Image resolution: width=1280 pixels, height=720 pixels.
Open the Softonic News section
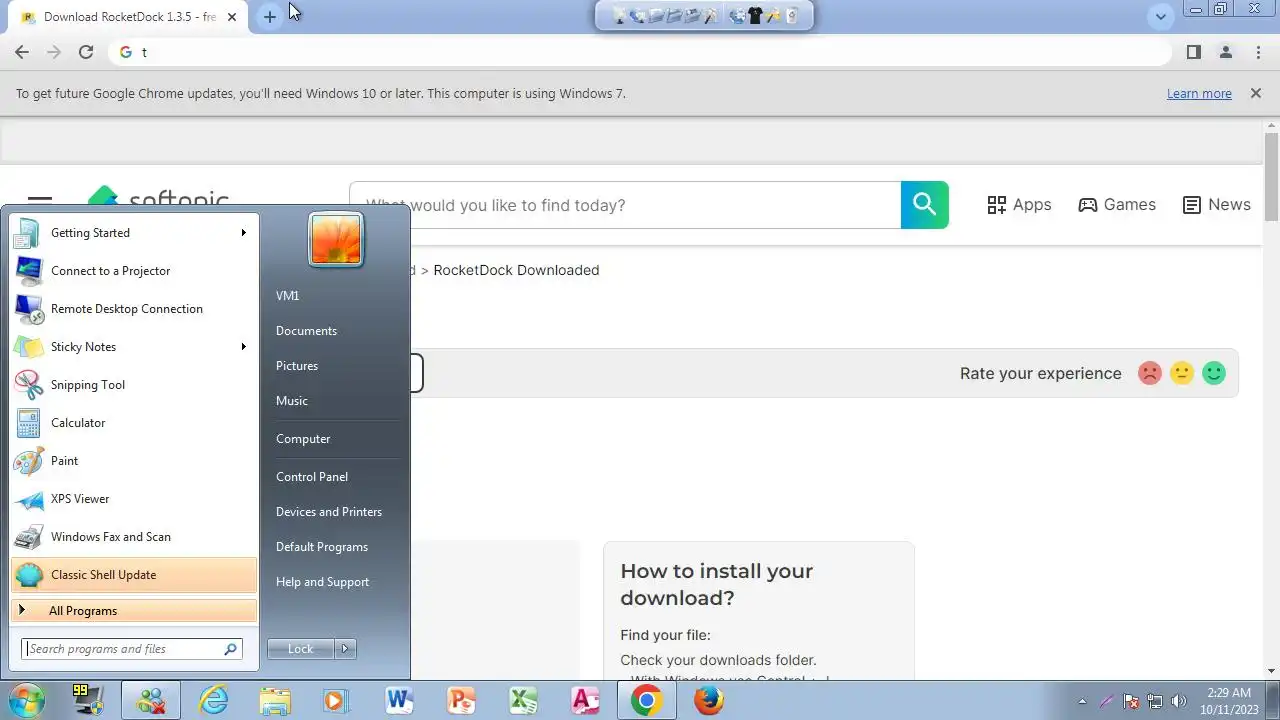1216,204
